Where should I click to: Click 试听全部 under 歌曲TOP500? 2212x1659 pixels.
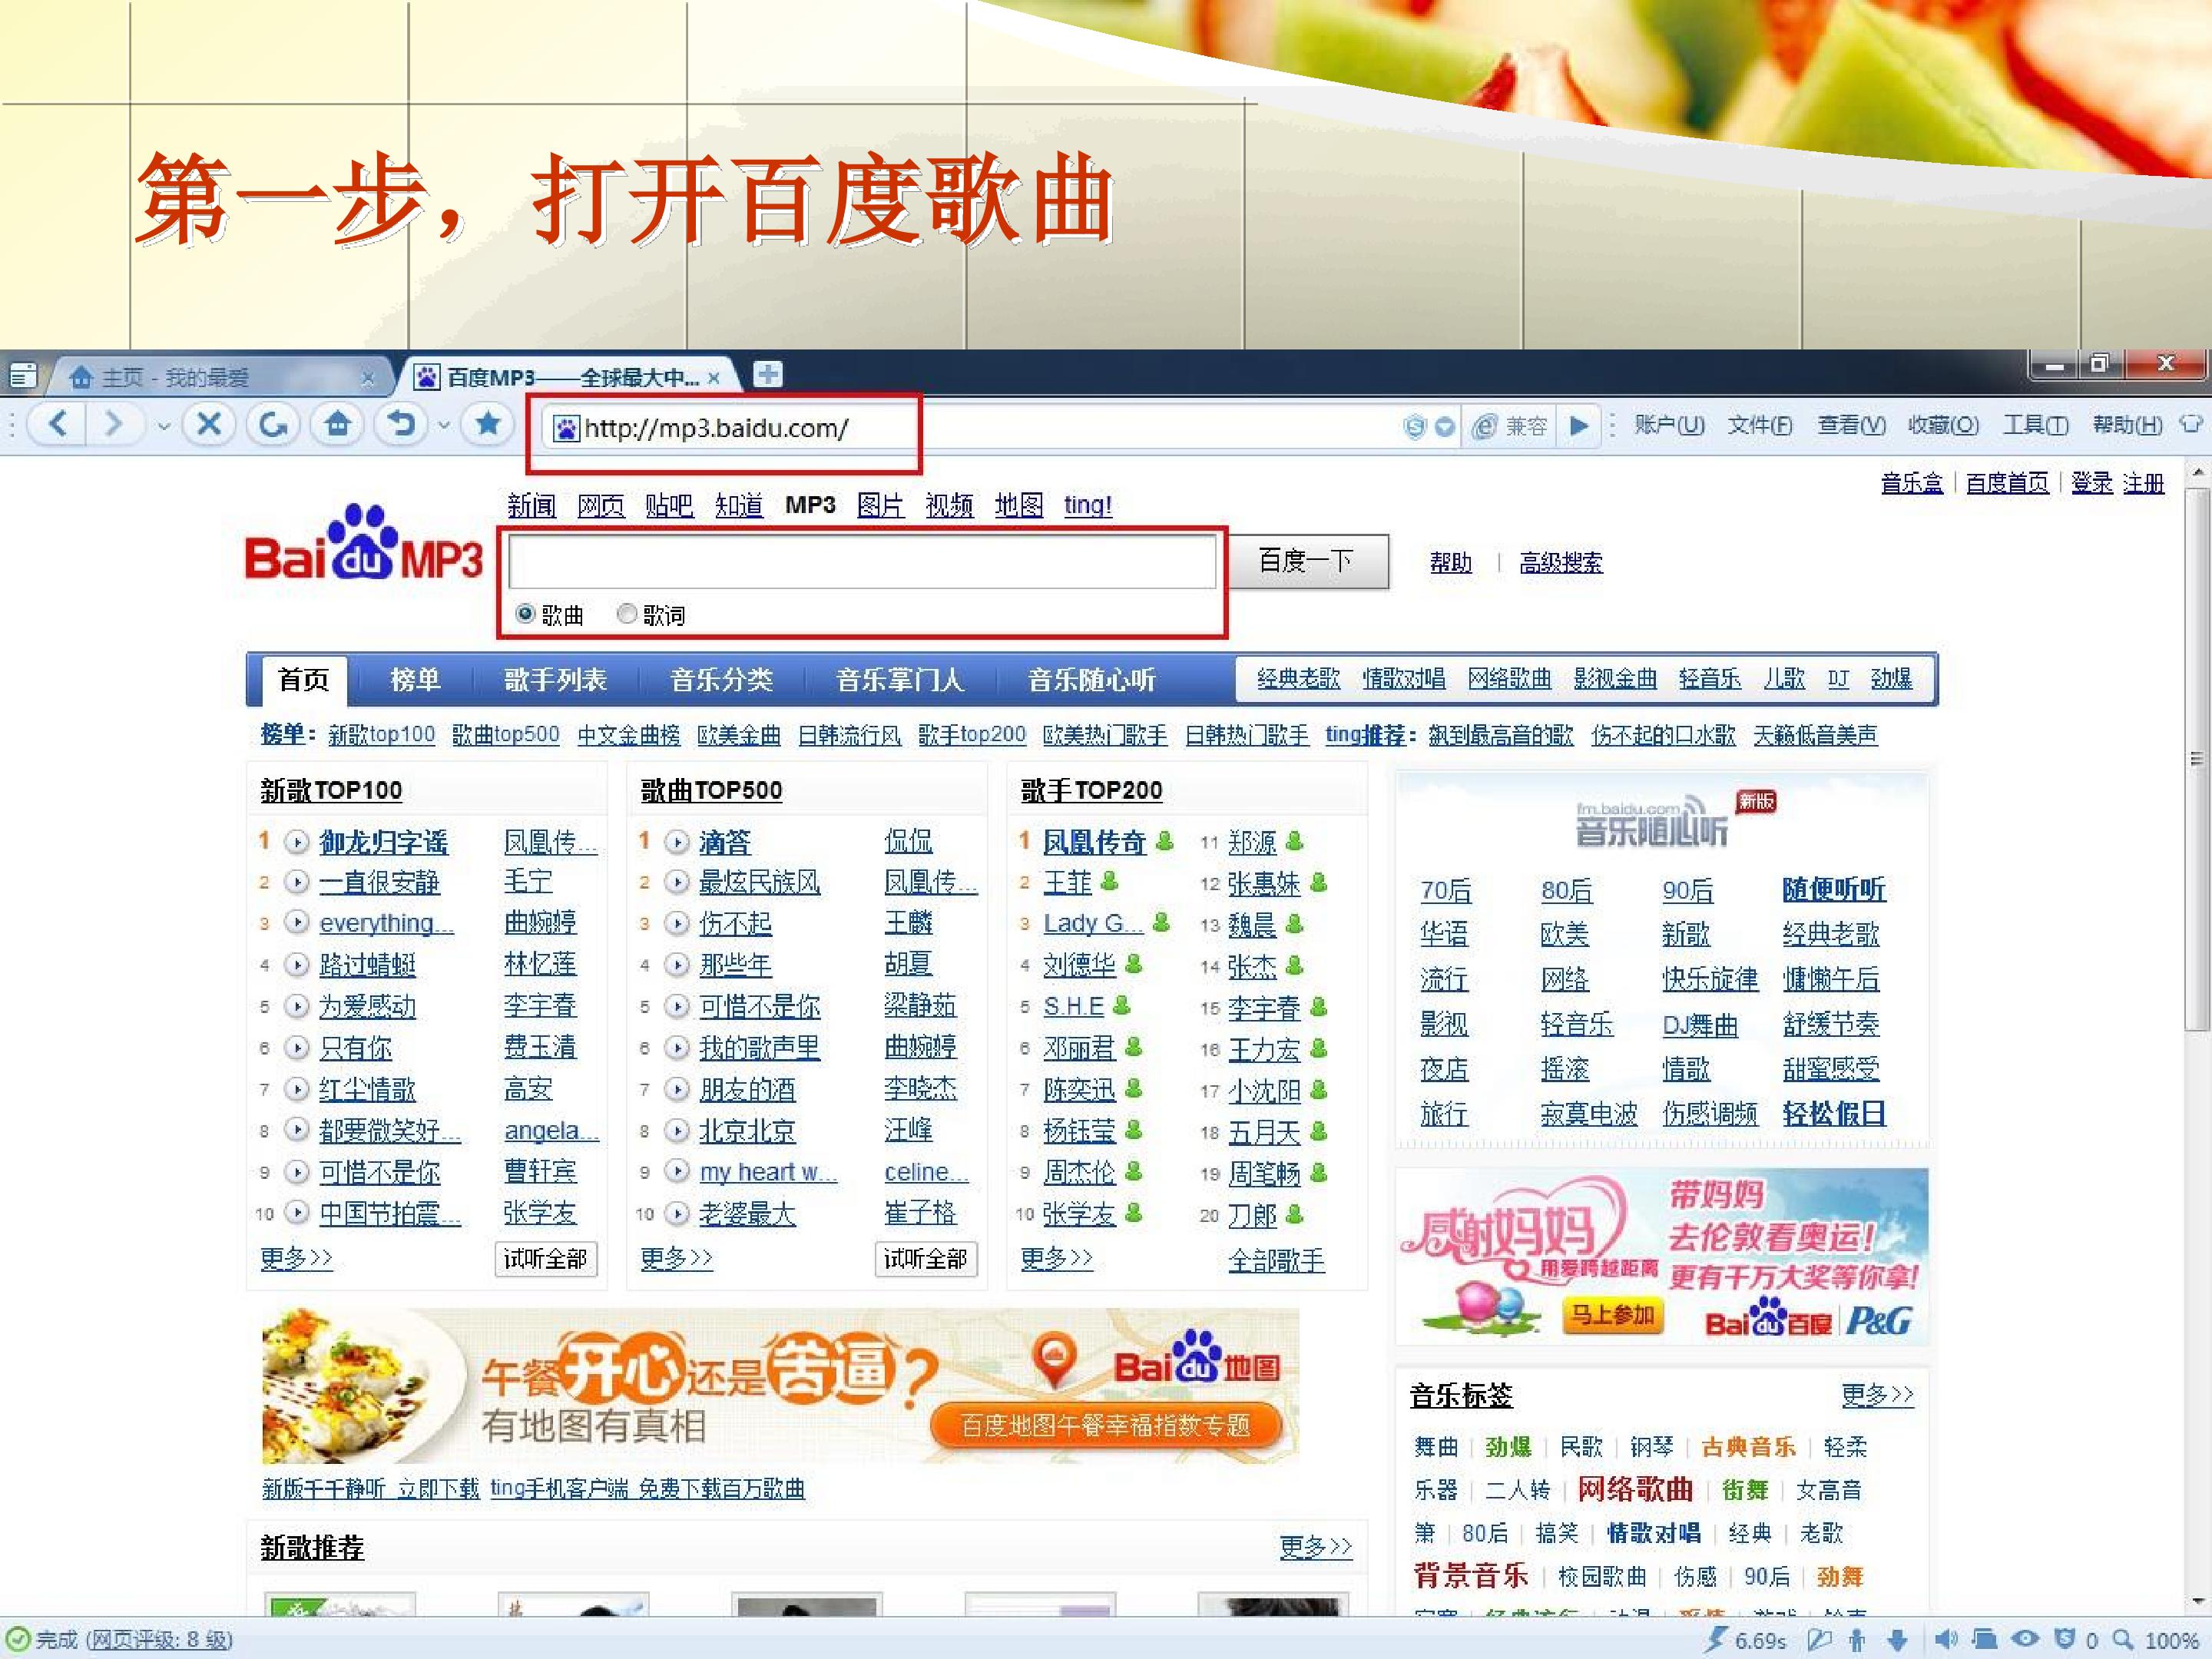pos(925,1259)
